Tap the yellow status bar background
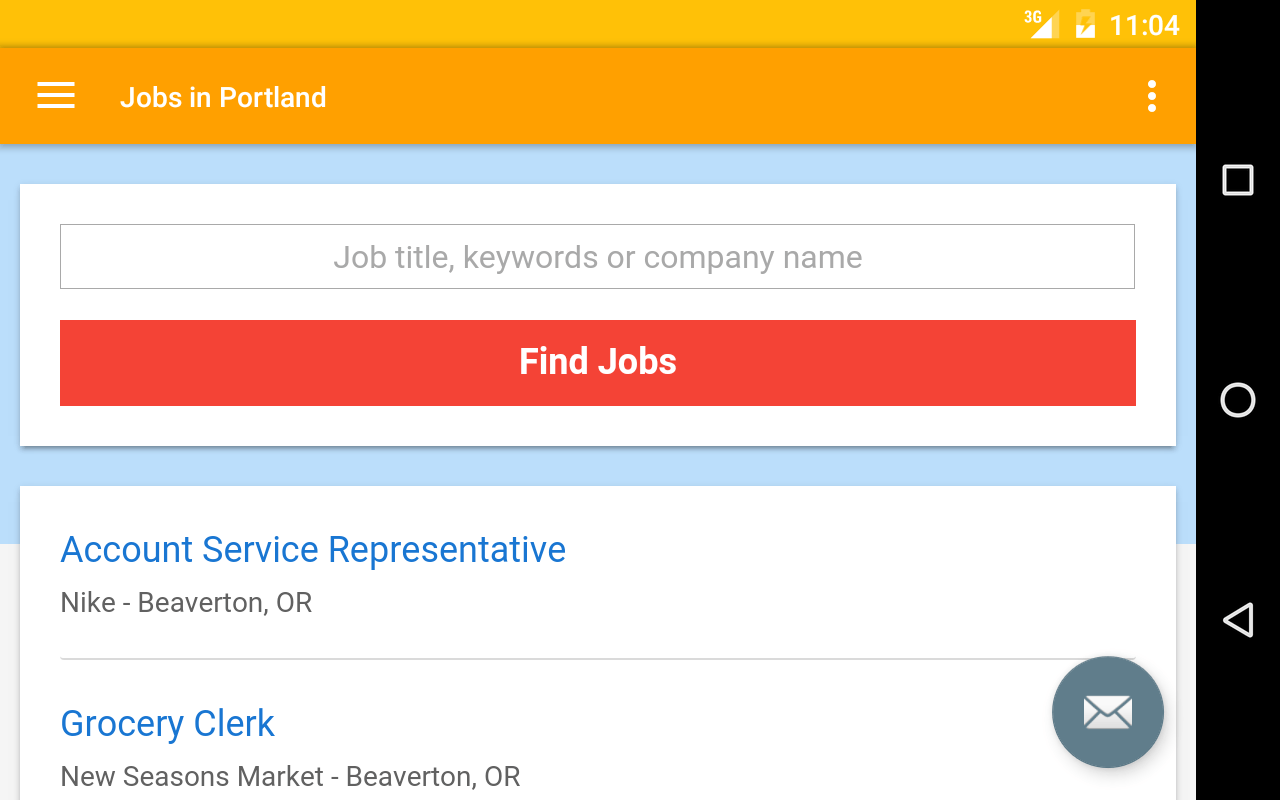This screenshot has width=1280, height=800. pyautogui.click(x=500, y=23)
